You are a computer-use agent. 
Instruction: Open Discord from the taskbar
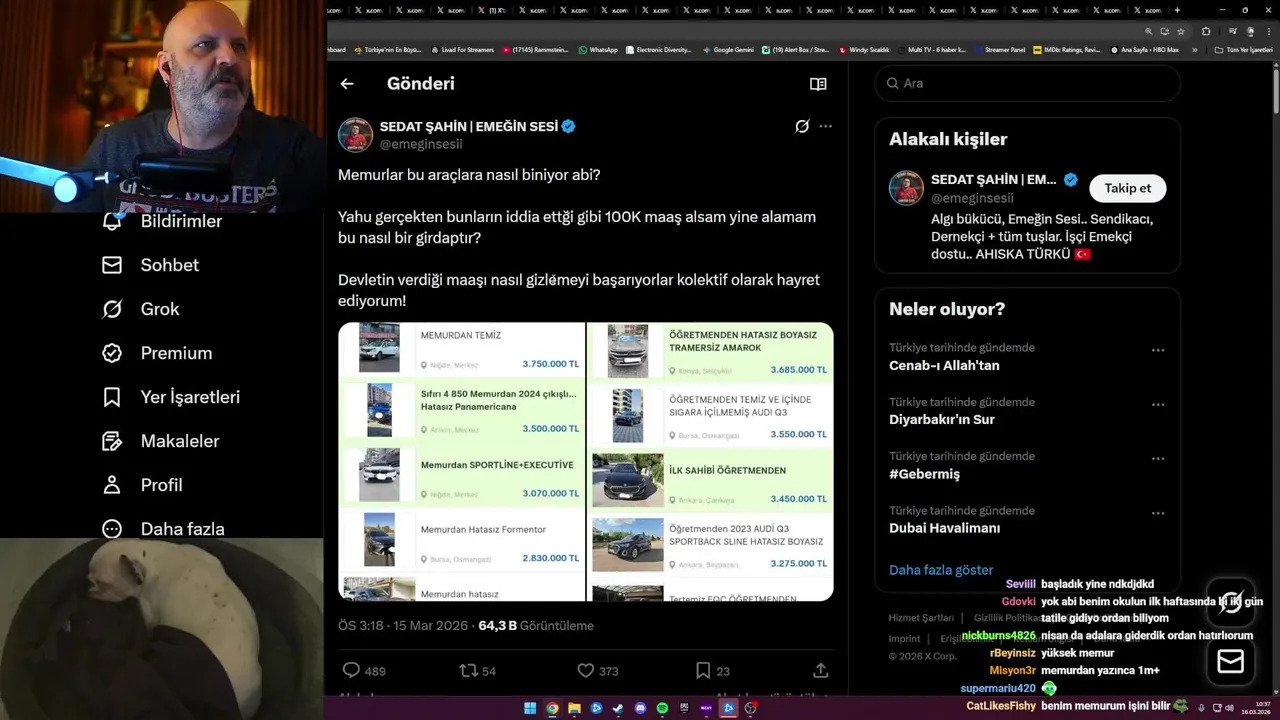click(x=640, y=708)
